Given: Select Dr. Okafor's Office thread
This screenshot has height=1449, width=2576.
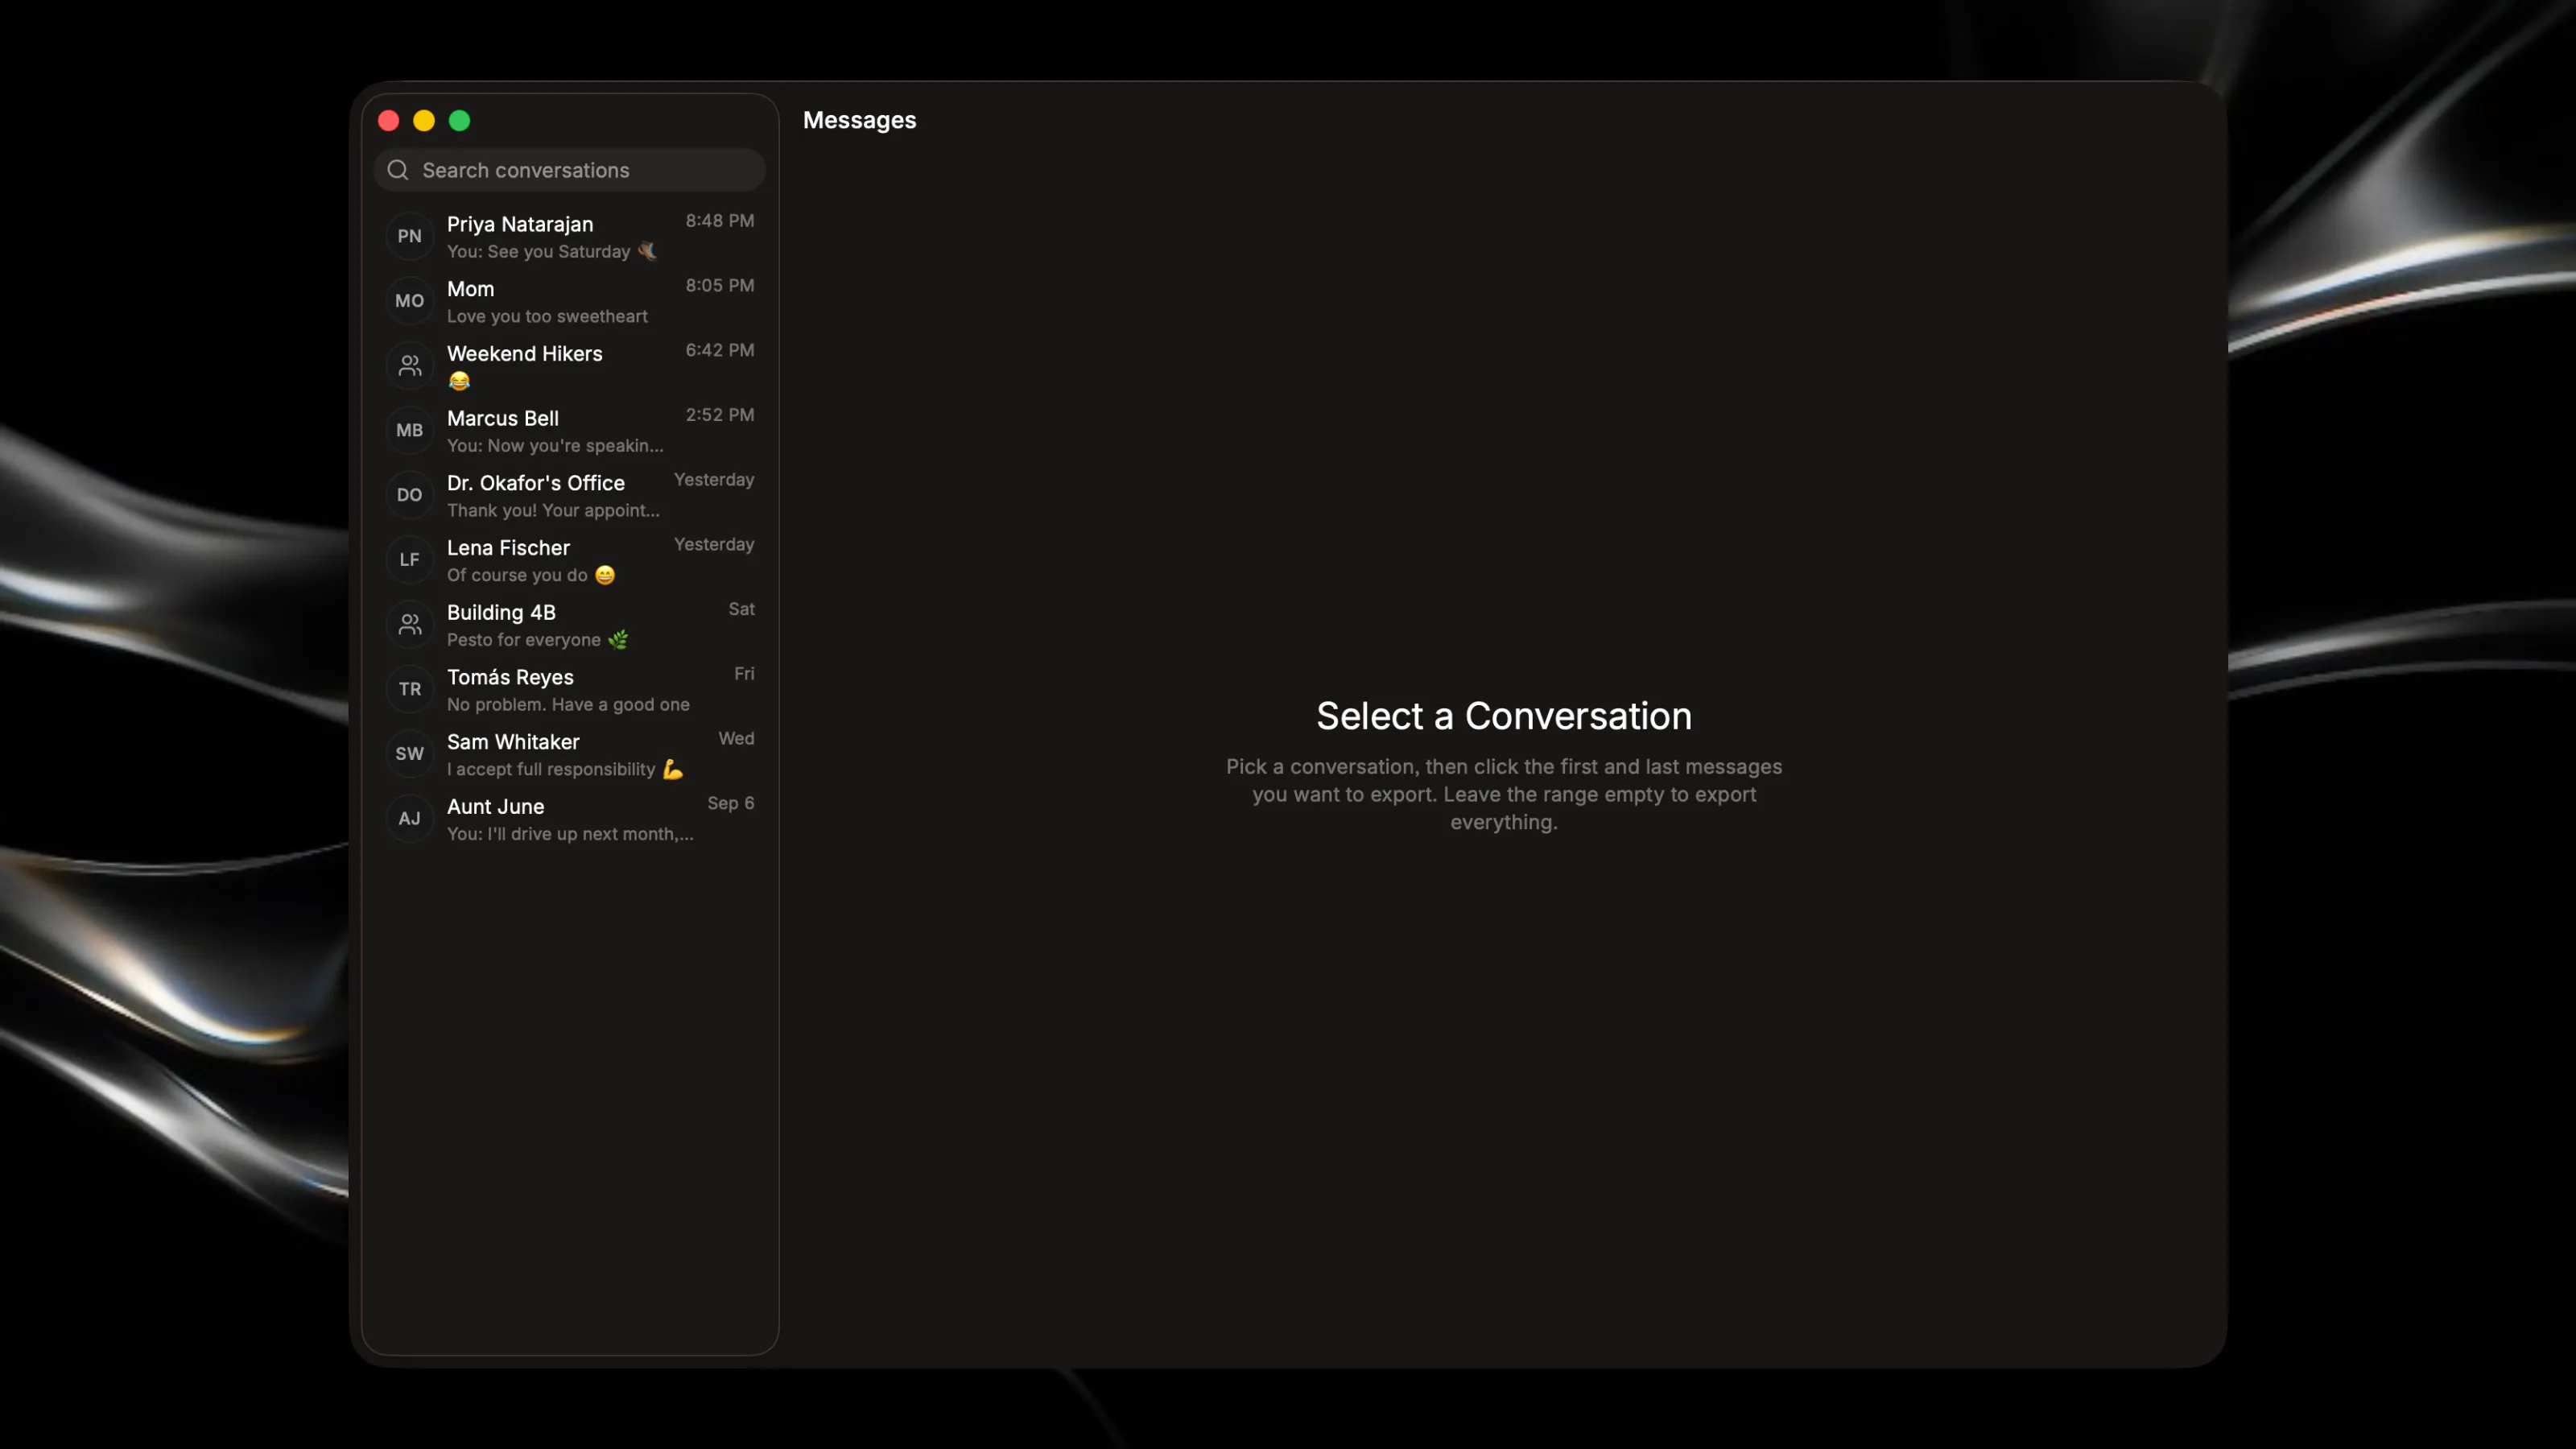Looking at the screenshot, I should tap(570, 496).
